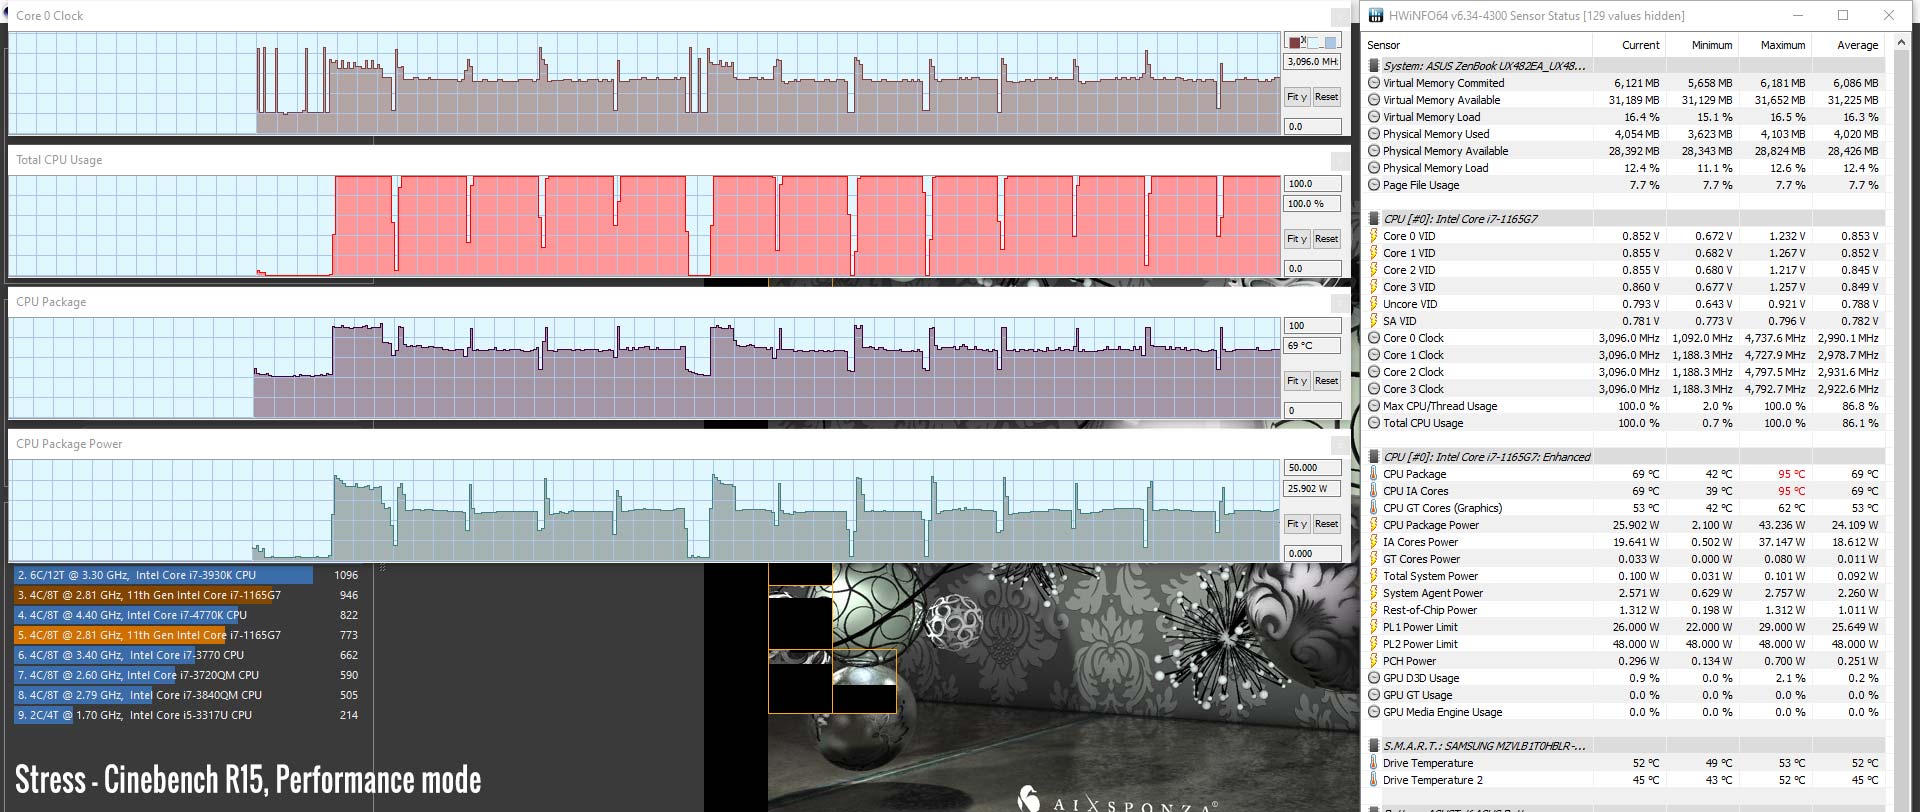Click the bolt icon beside PCH Power
Screen dimensions: 1920x812
tap(1374, 661)
